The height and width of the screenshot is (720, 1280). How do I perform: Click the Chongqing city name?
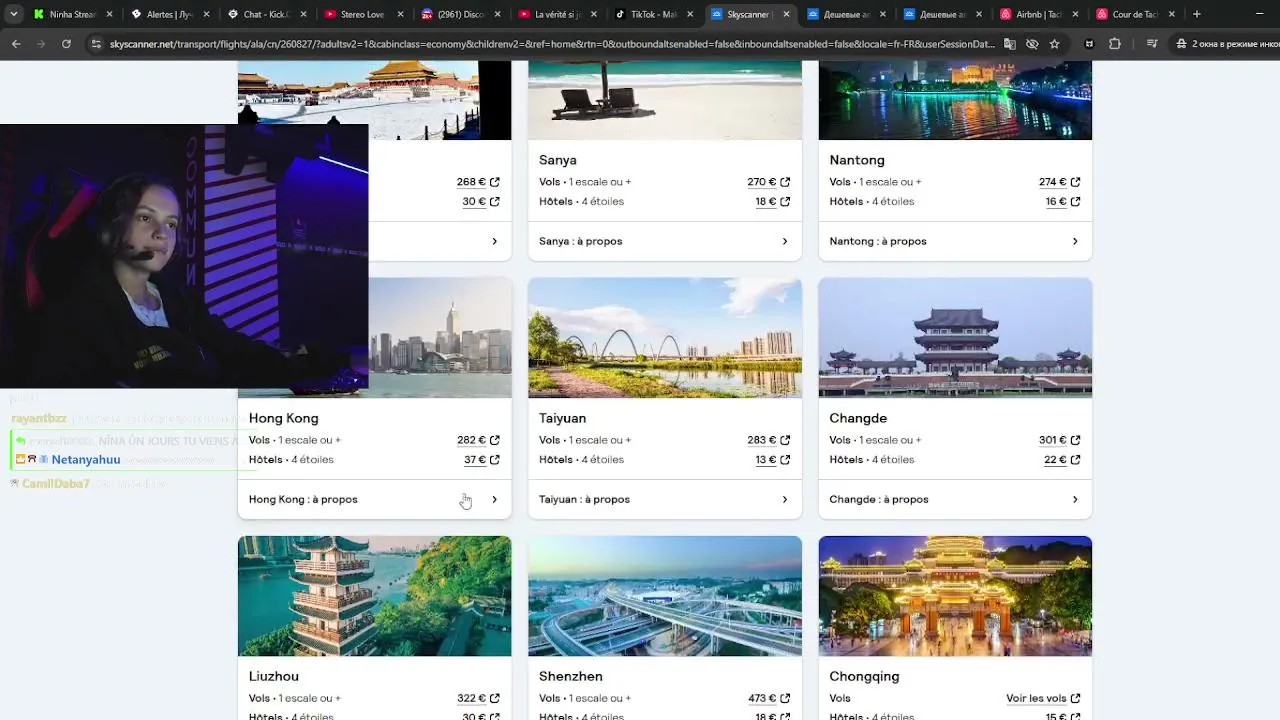[864, 676]
